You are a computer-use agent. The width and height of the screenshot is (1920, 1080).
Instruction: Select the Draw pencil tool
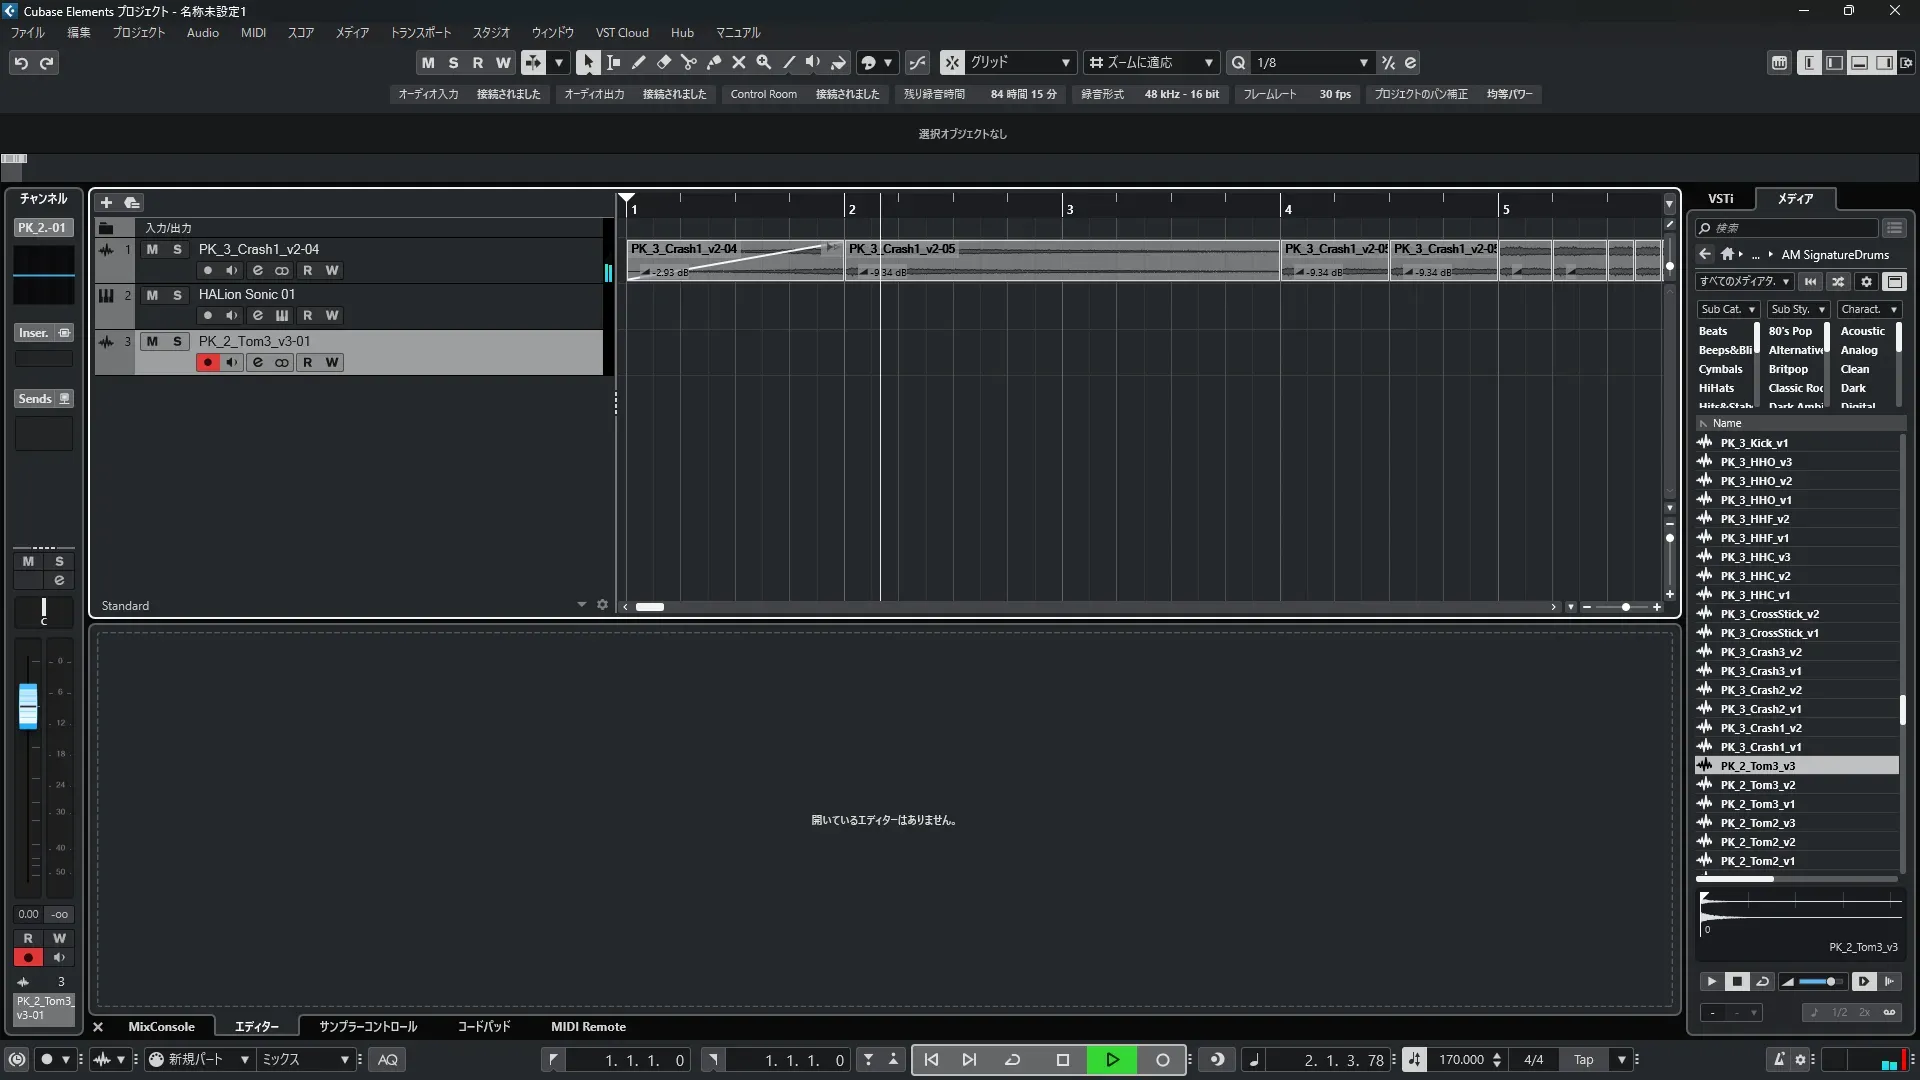click(638, 62)
